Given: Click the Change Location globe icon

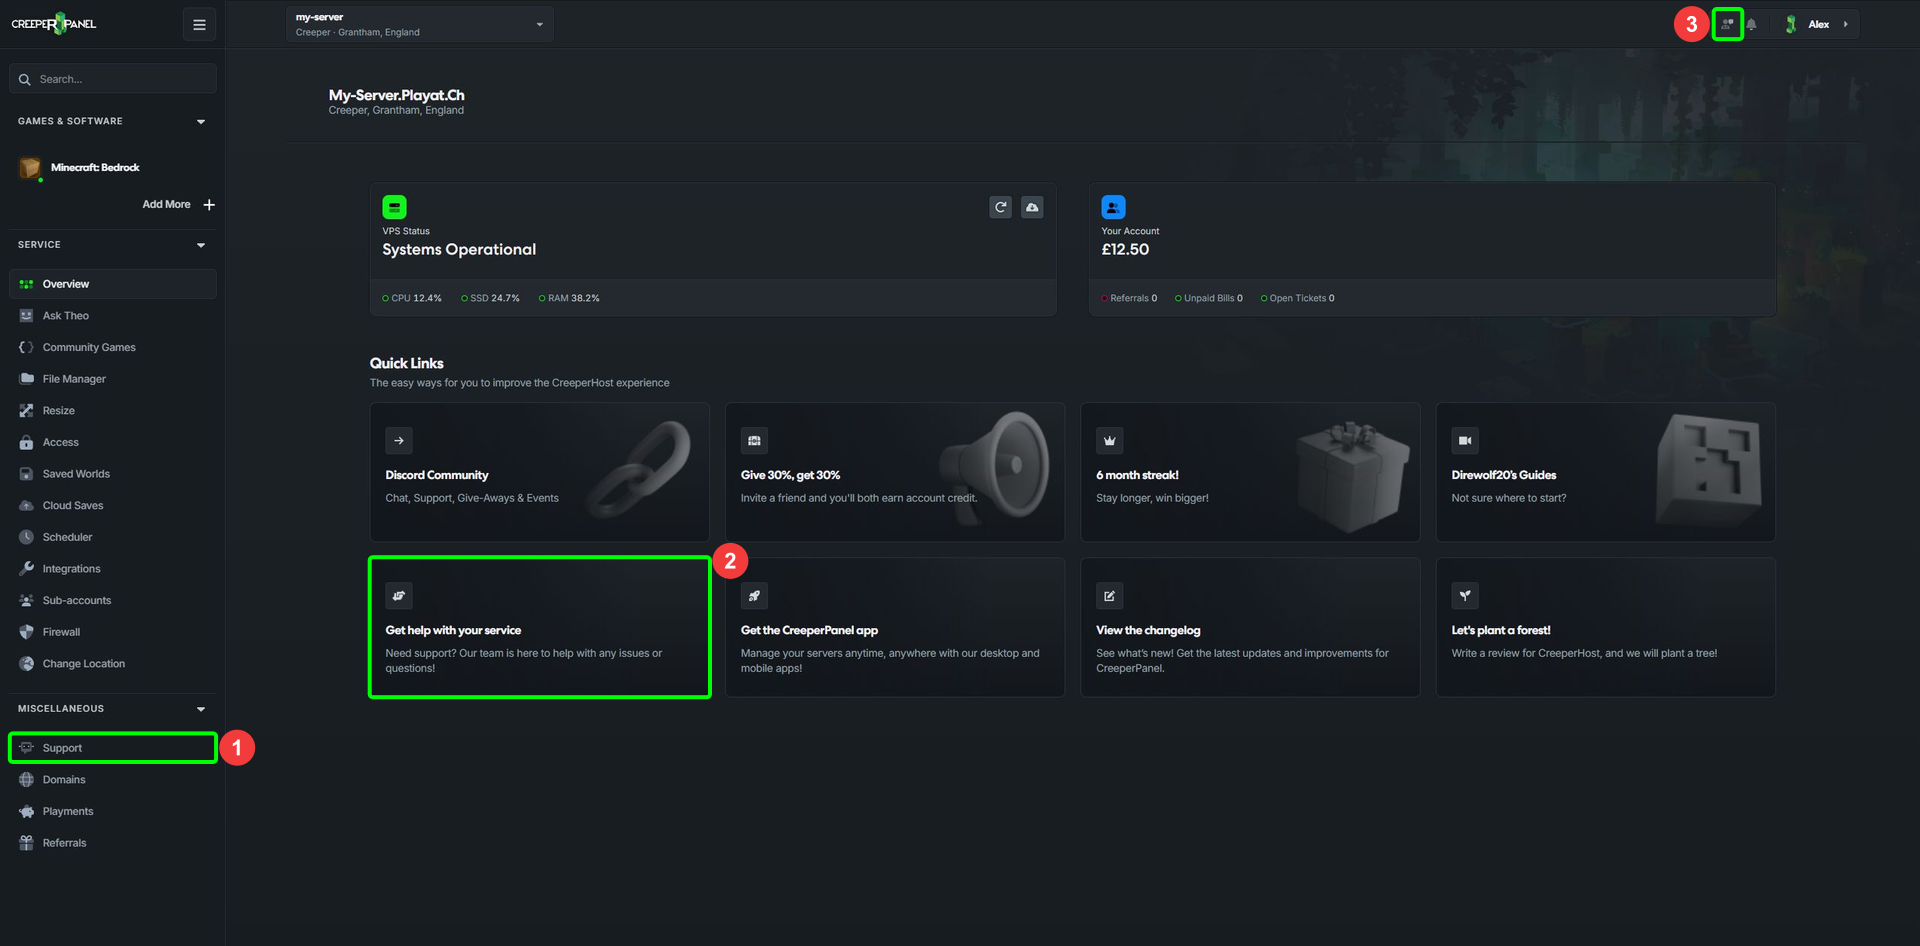Looking at the screenshot, I should pyautogui.click(x=27, y=664).
